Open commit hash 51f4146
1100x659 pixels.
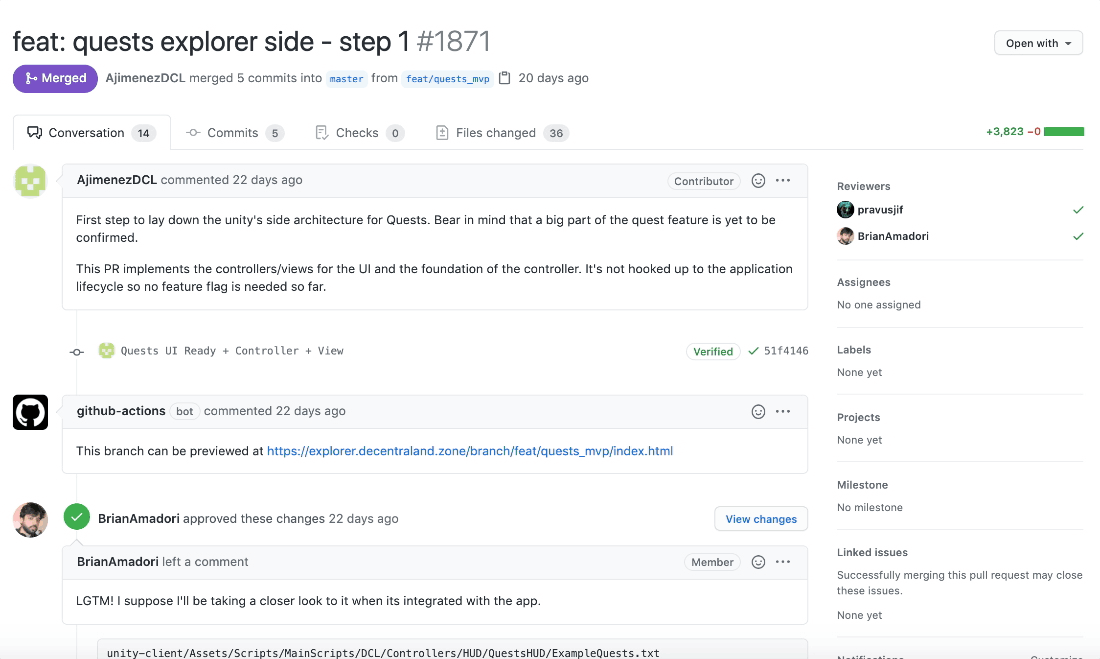click(x=786, y=350)
